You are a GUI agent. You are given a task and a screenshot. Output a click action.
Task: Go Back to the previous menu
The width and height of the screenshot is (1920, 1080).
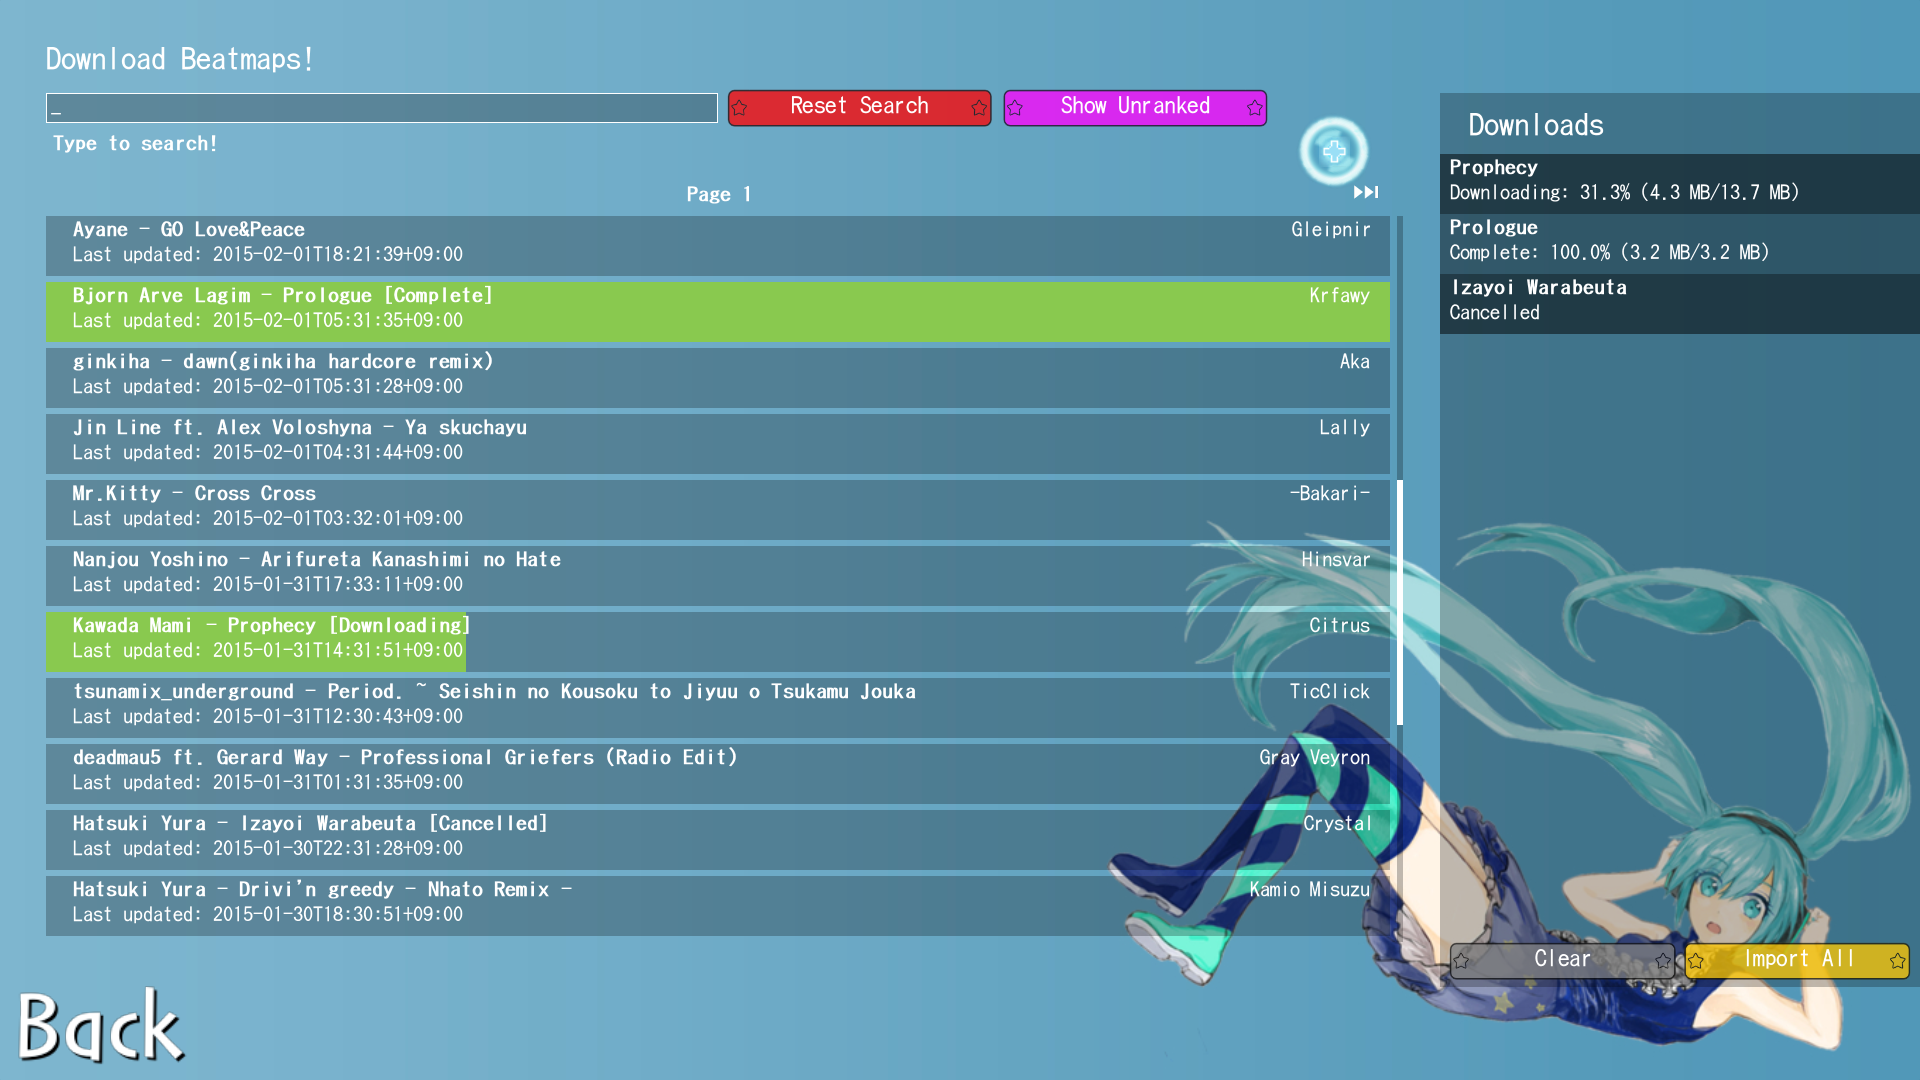pyautogui.click(x=101, y=1026)
